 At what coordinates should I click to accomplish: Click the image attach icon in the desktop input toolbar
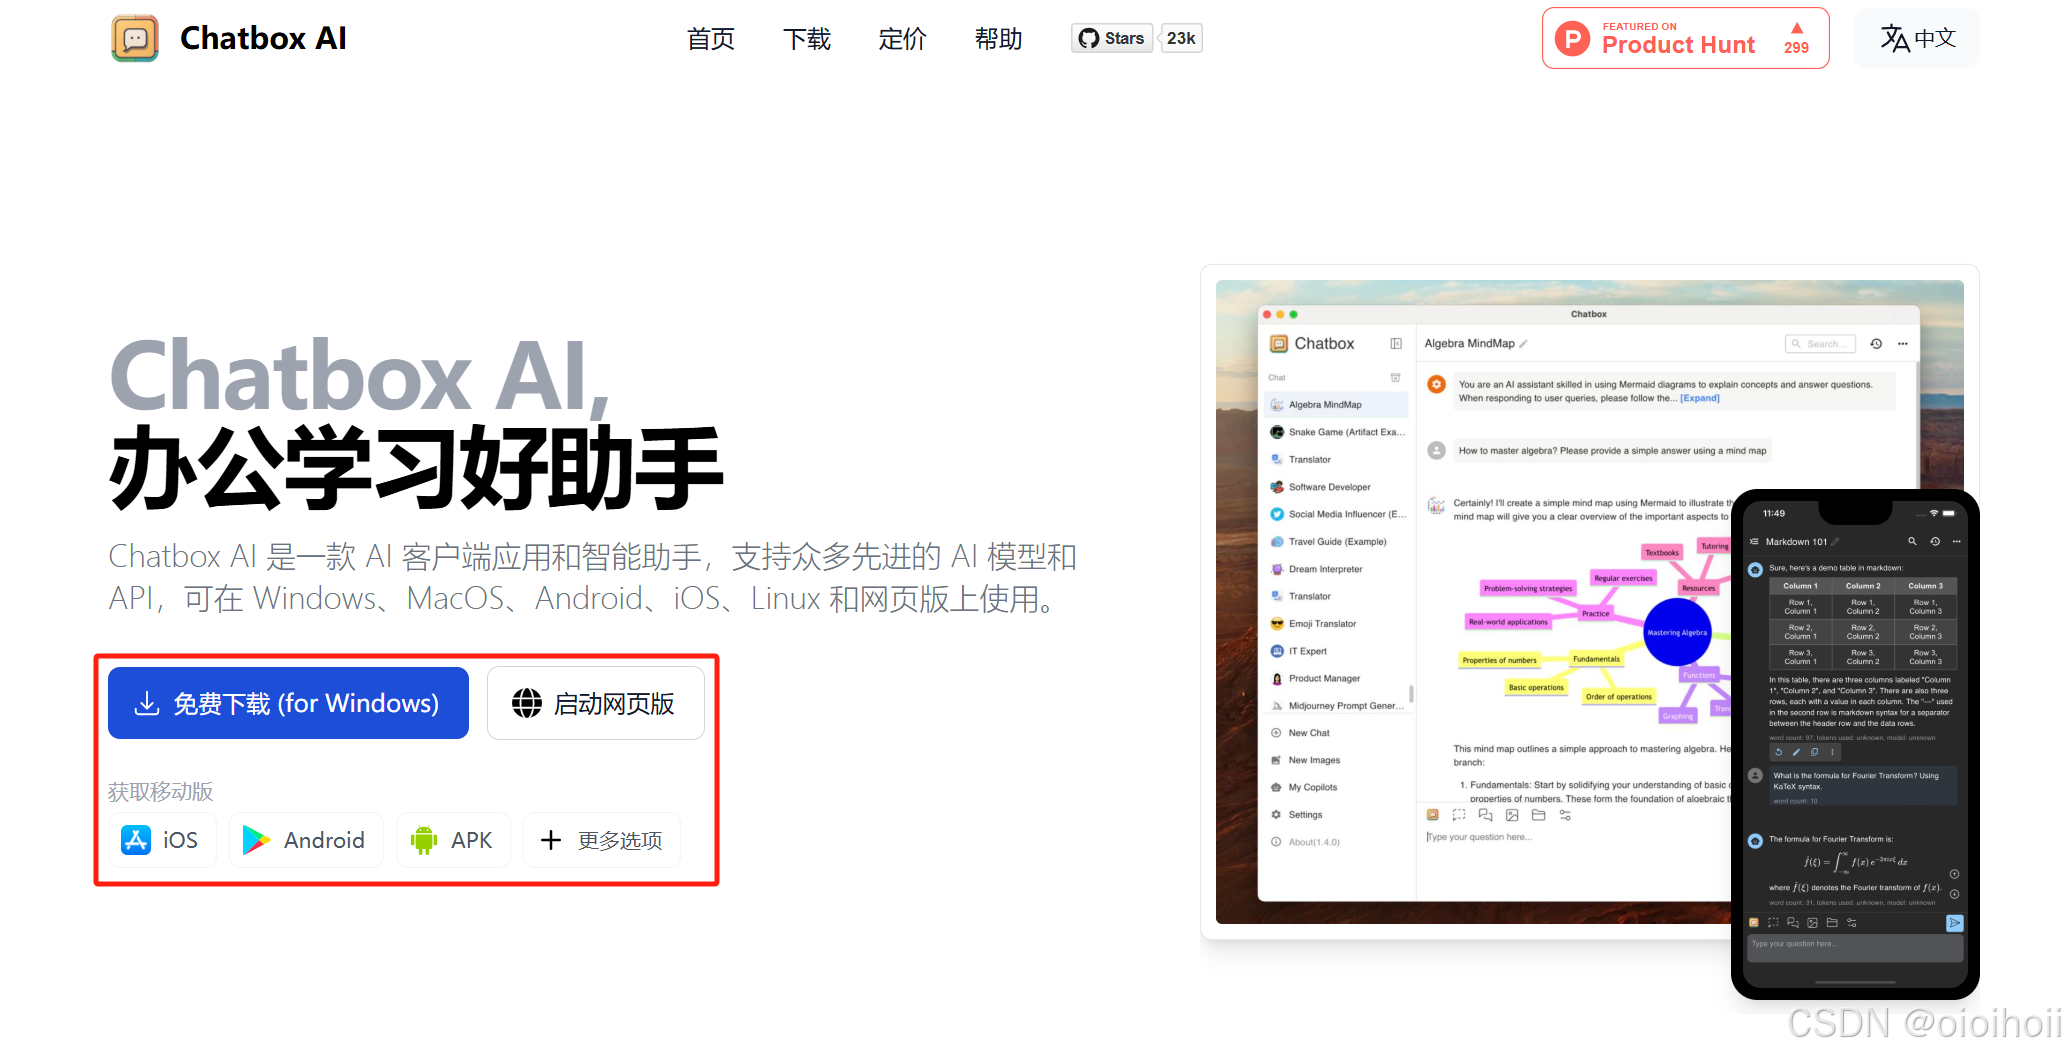pyautogui.click(x=1512, y=815)
